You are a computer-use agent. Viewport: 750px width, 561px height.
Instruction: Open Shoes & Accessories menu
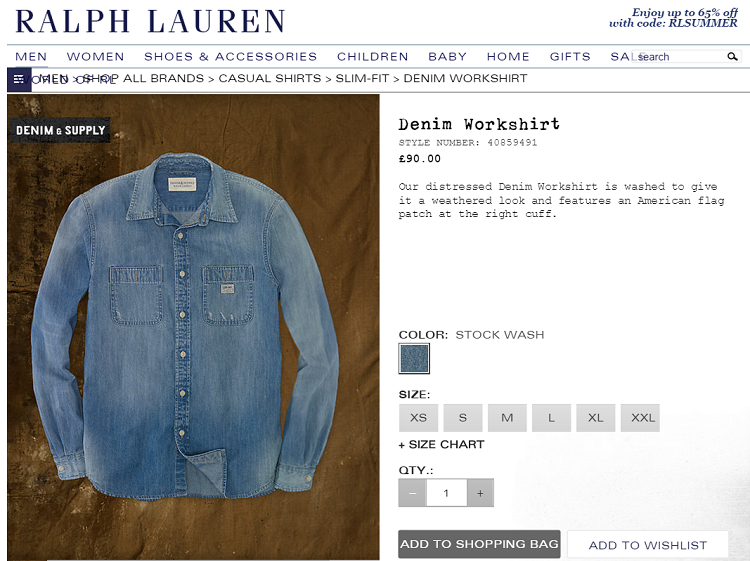pos(231,56)
